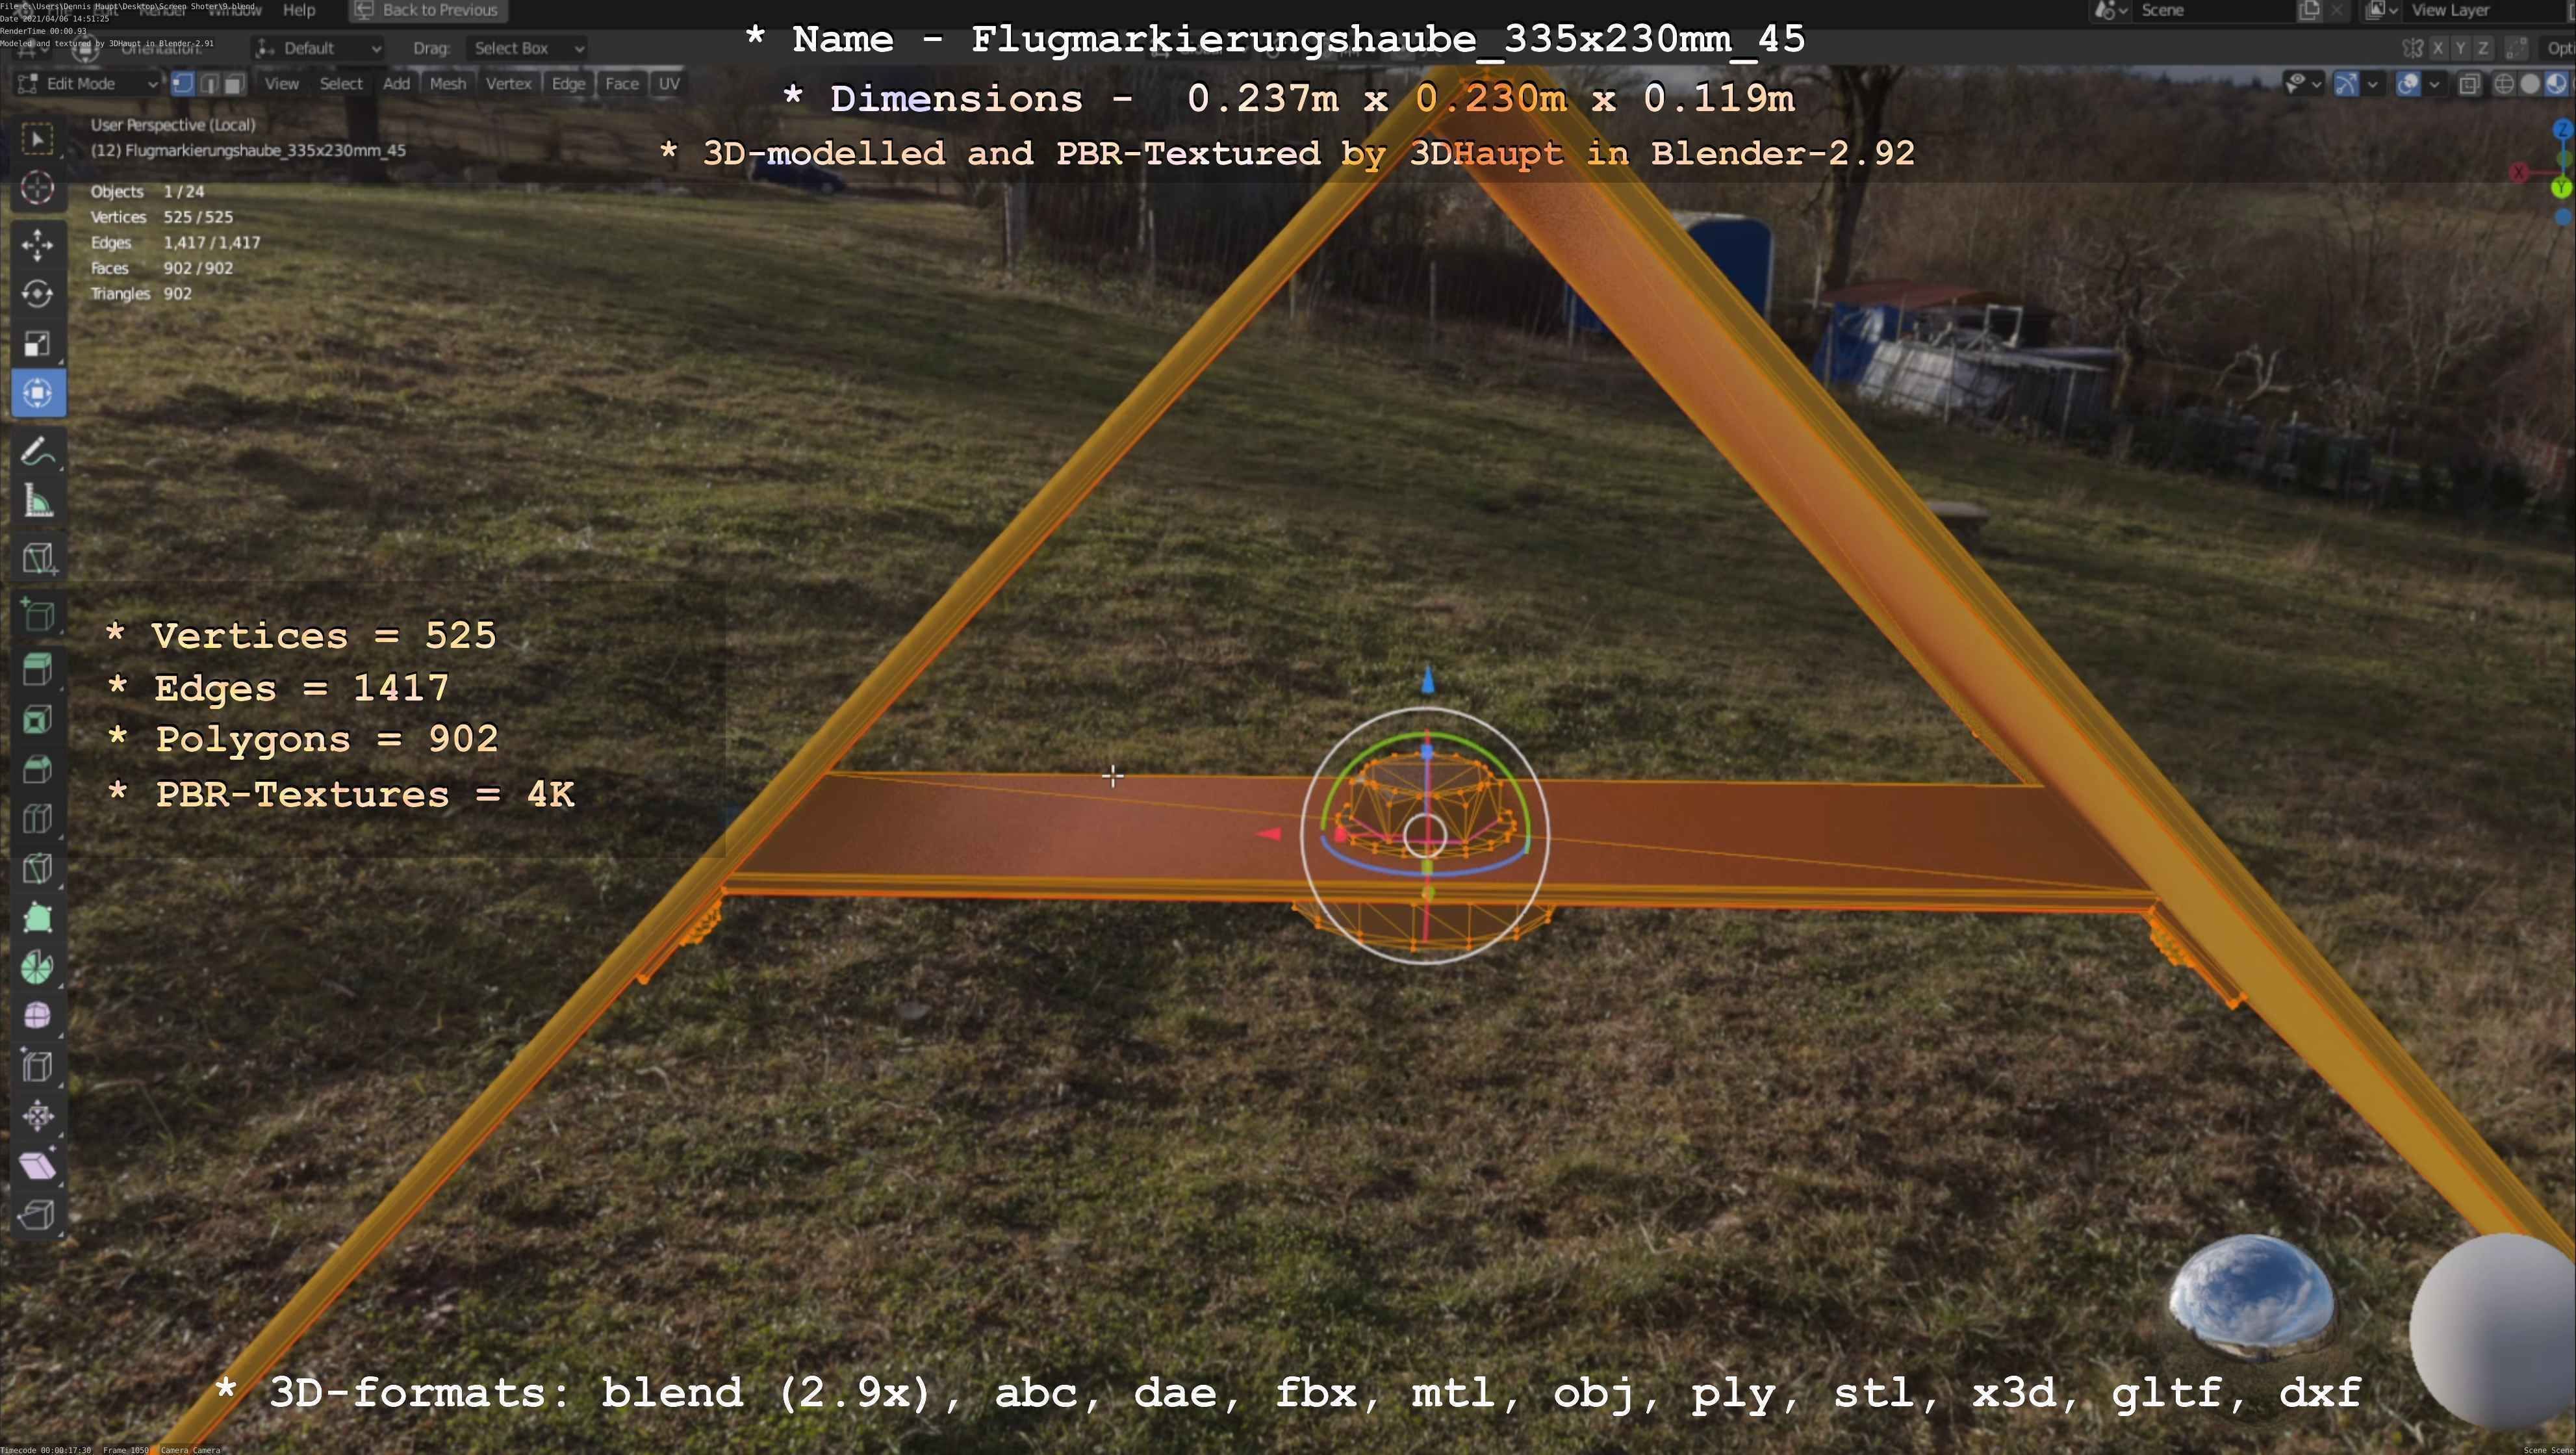This screenshot has width=2576, height=1455.
Task: Open the Mesh menu
Action: pyautogui.click(x=447, y=84)
